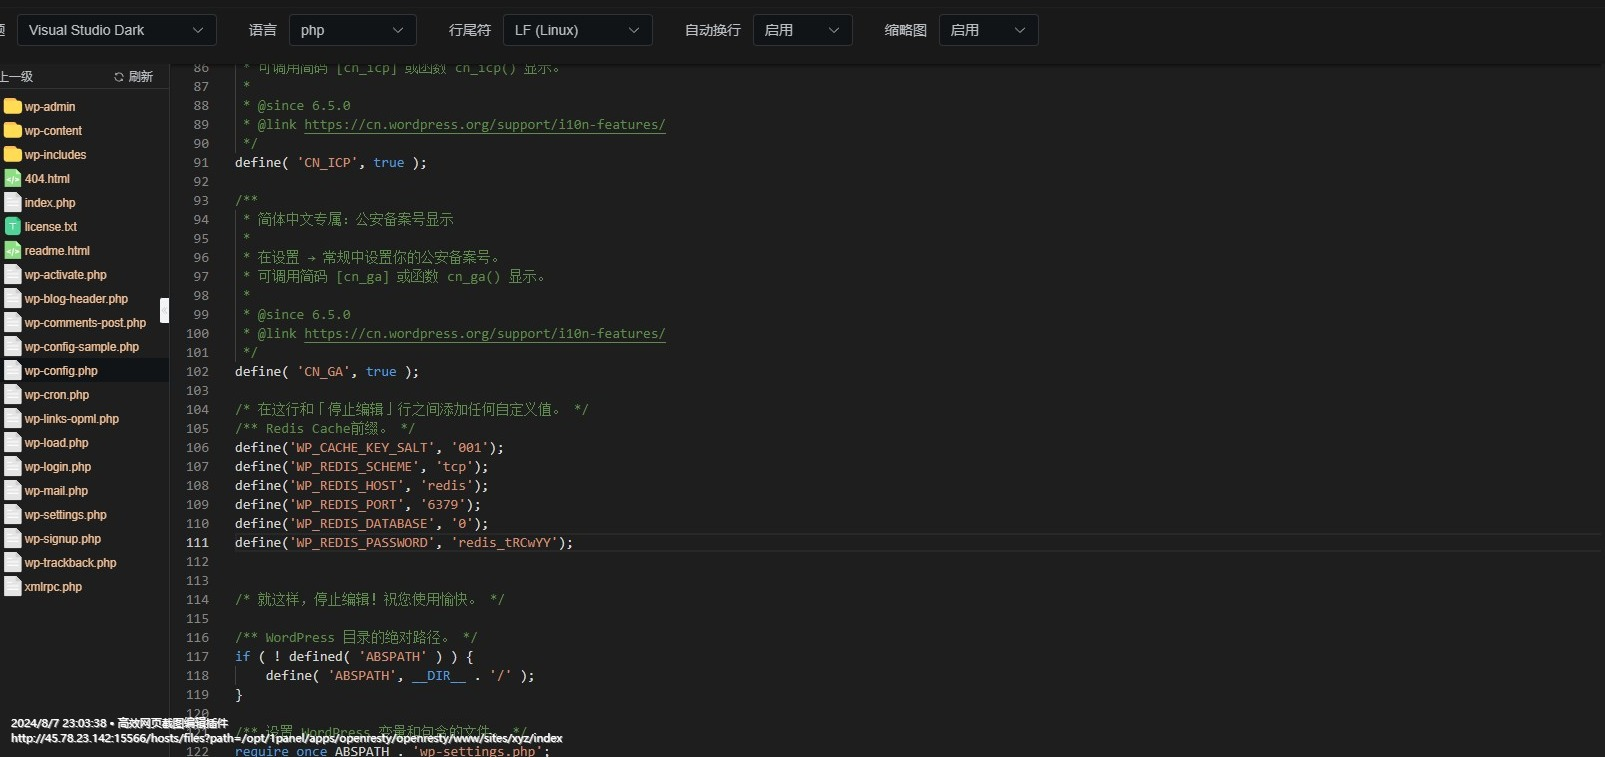The width and height of the screenshot is (1605, 757).
Task: Click the wp-admin folder icon
Action: tap(13, 106)
